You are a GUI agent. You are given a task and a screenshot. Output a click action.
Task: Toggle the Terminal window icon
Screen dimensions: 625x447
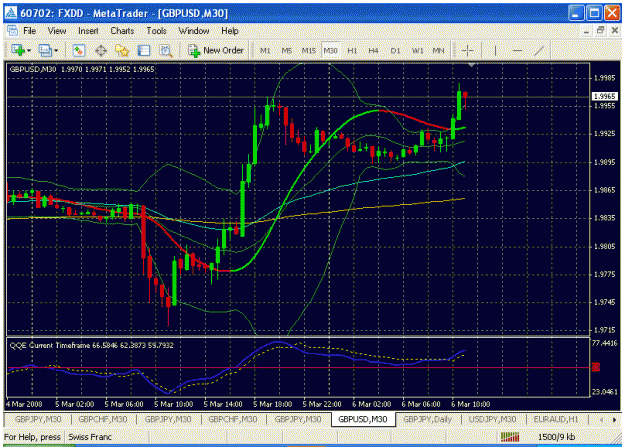click(x=143, y=51)
